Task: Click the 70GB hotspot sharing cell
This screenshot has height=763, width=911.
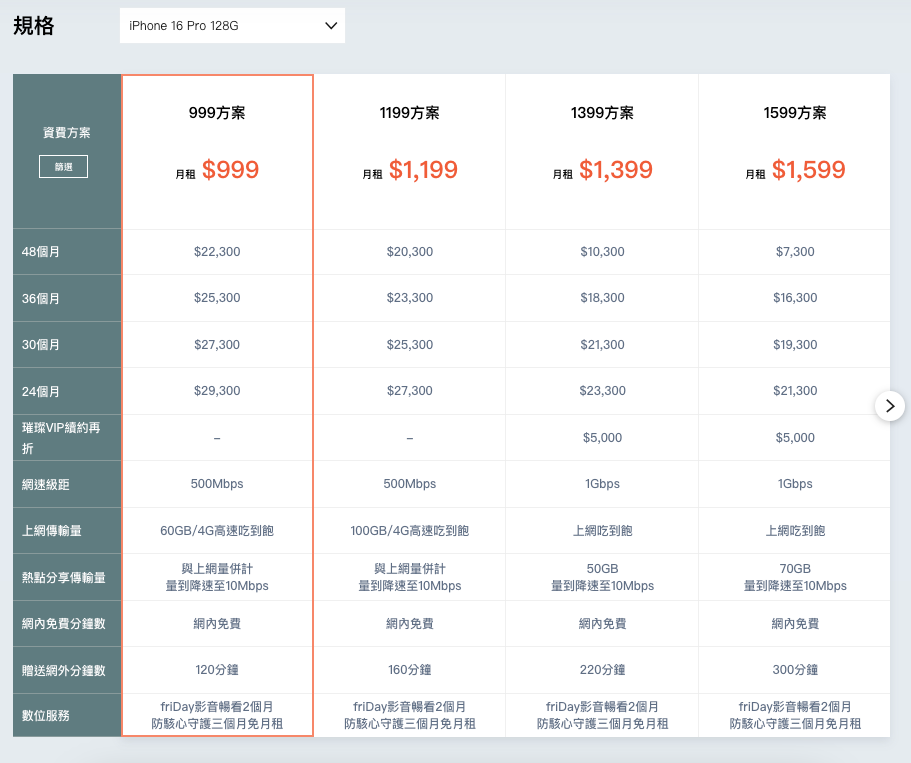Action: pos(795,577)
